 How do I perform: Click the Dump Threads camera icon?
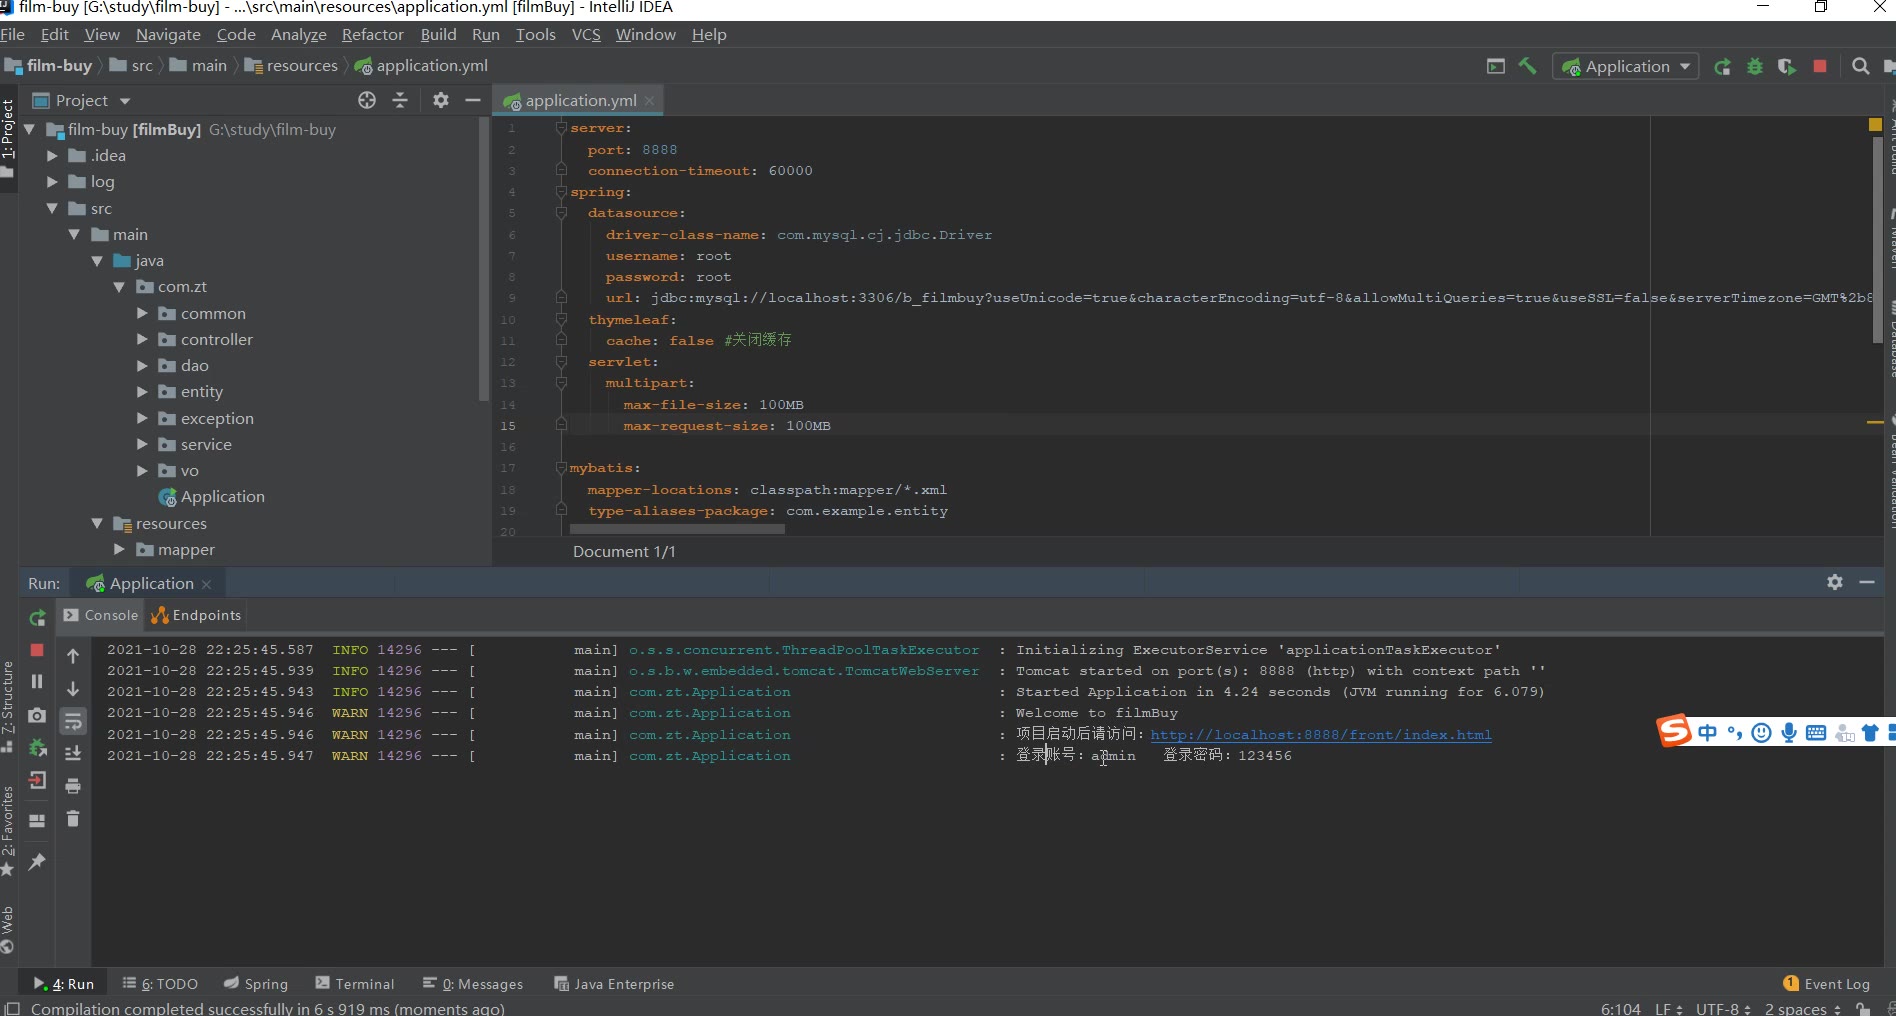click(37, 715)
